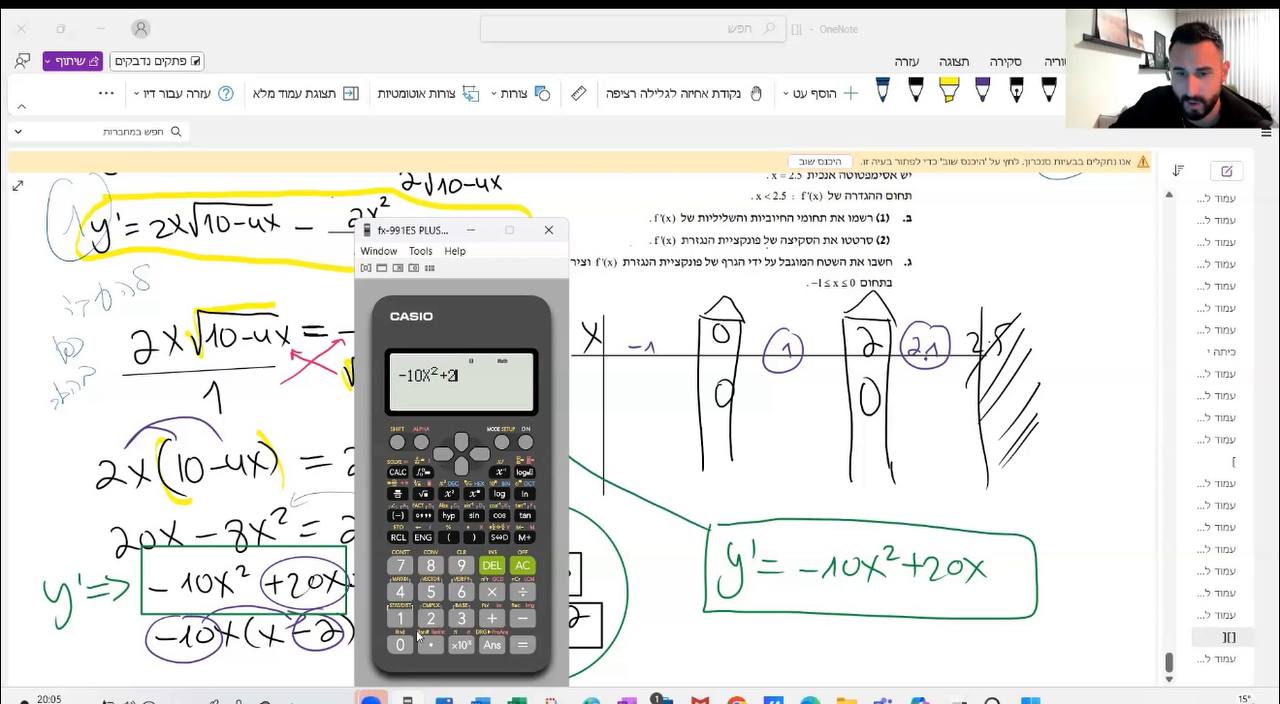Open the user account profile icon
The width and height of the screenshot is (1280, 704).
click(140, 29)
